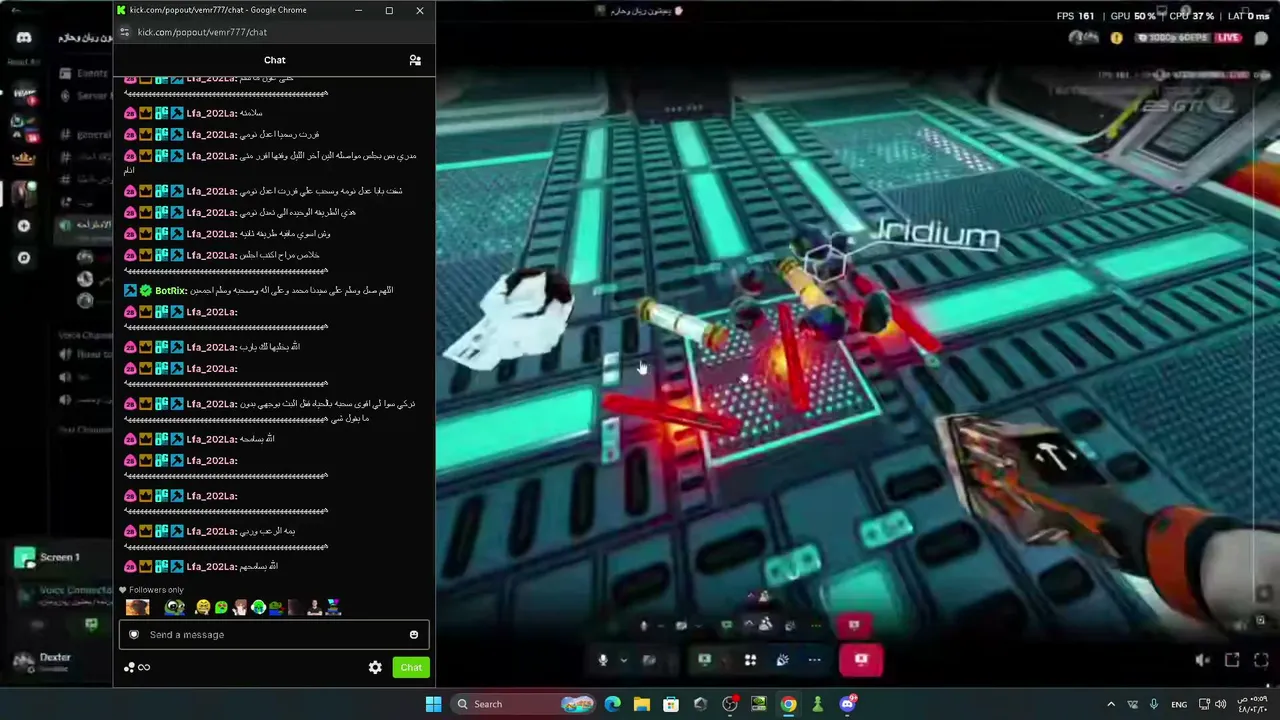
Task: Click the Send a message input field
Action: coord(274,635)
